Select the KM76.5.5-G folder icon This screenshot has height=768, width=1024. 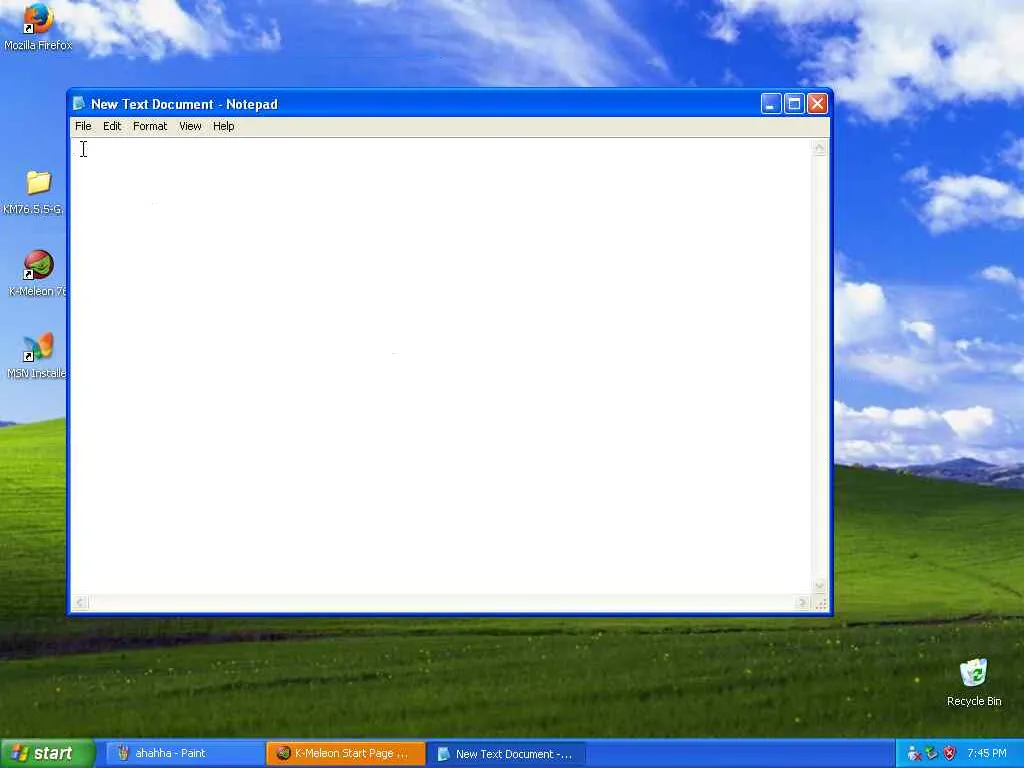coord(34,193)
